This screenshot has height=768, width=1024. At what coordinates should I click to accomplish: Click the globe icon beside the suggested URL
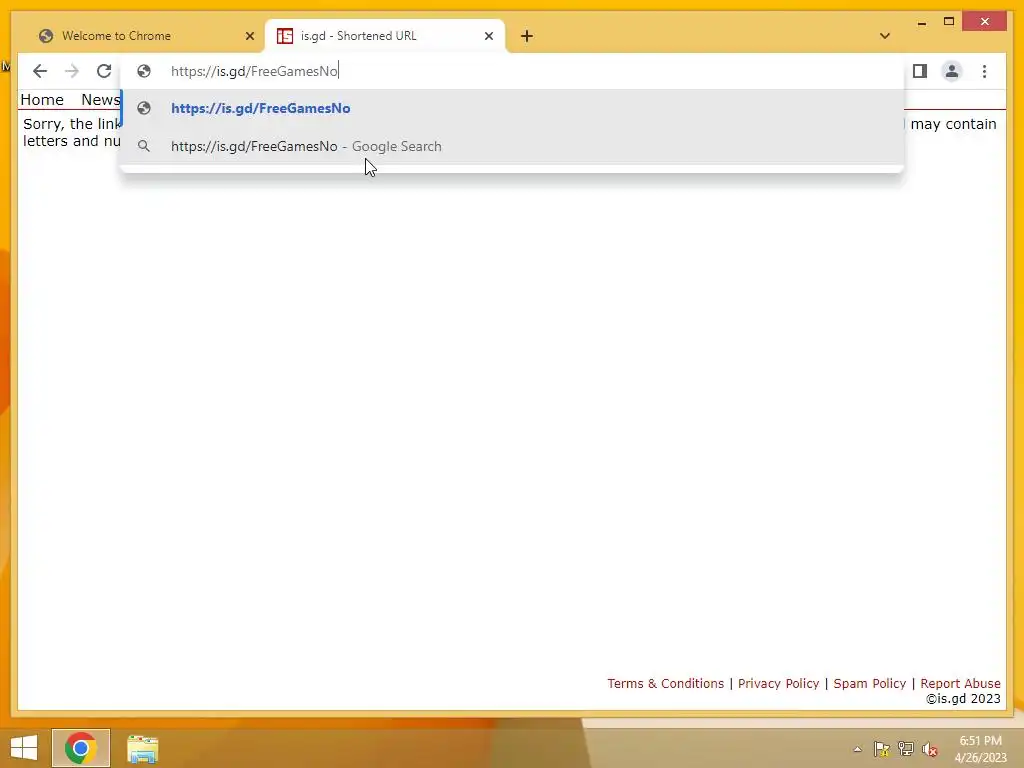144,108
